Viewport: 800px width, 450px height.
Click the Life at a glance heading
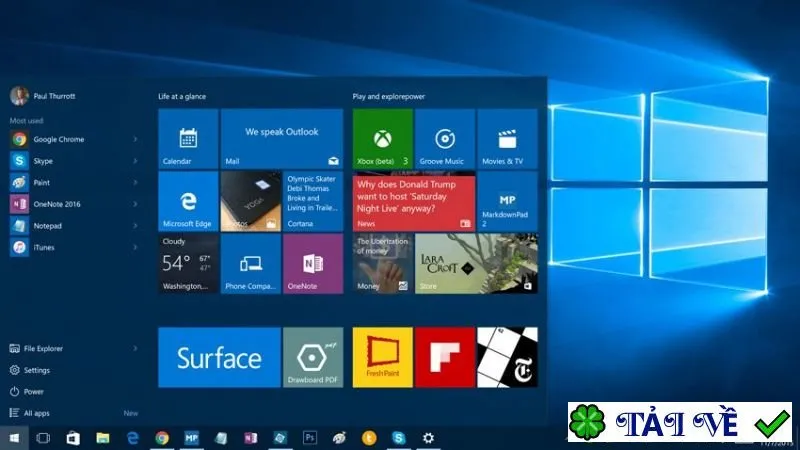[x=182, y=96]
